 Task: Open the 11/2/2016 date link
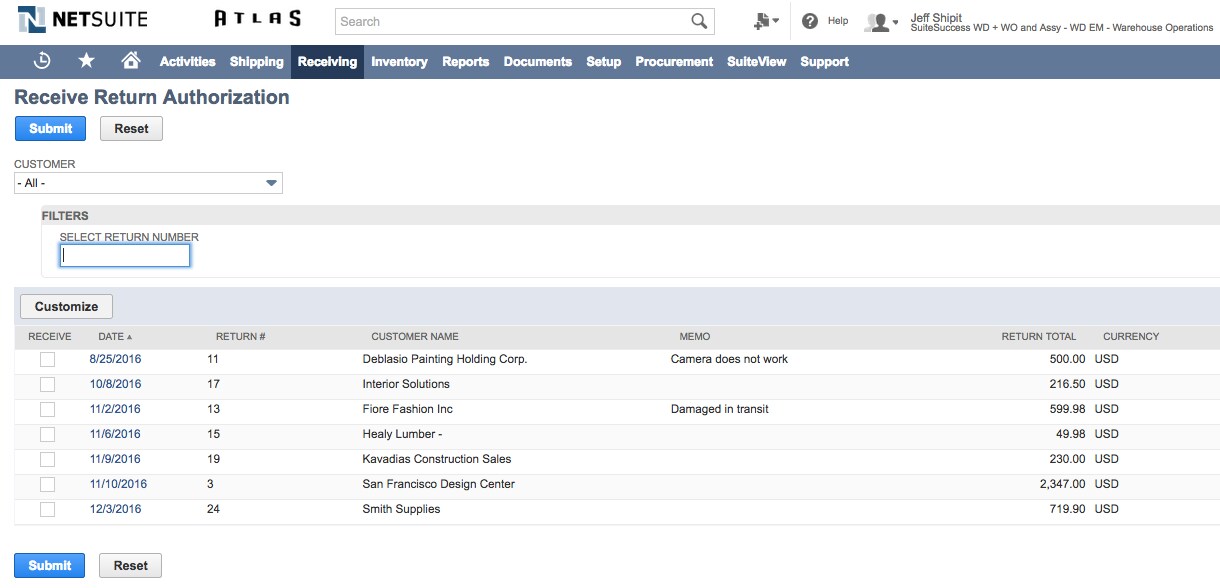pos(115,409)
